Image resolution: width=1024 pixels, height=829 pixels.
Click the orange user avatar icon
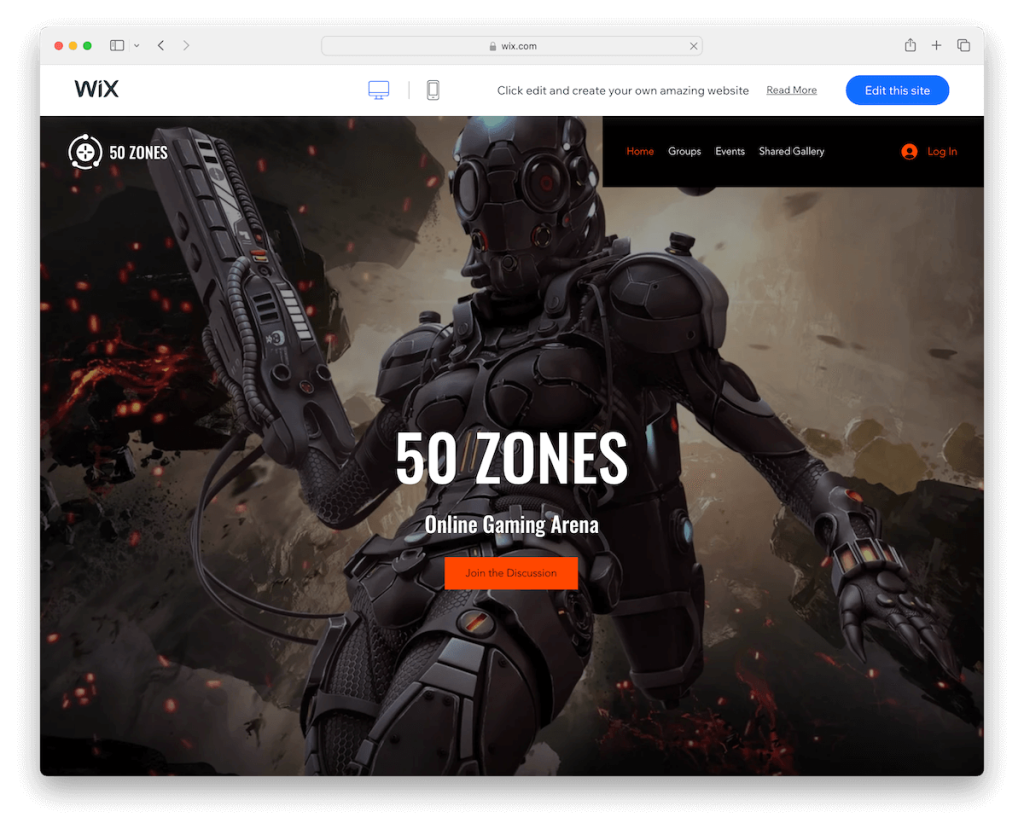(909, 152)
